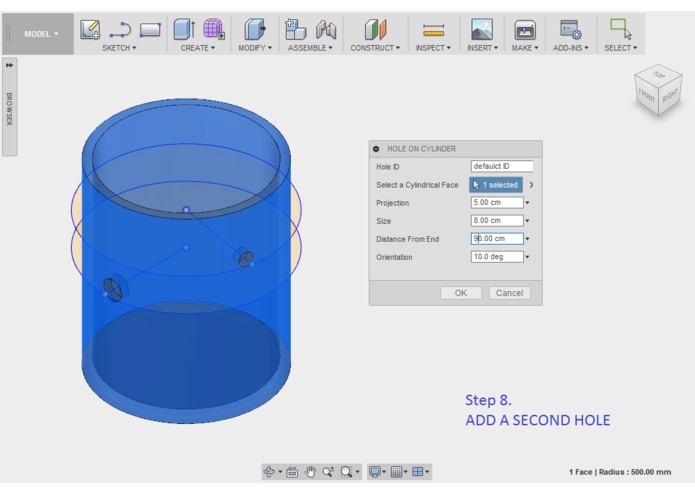695x494 pixels.
Task: Click the Extrude tool icon
Action: [184, 29]
